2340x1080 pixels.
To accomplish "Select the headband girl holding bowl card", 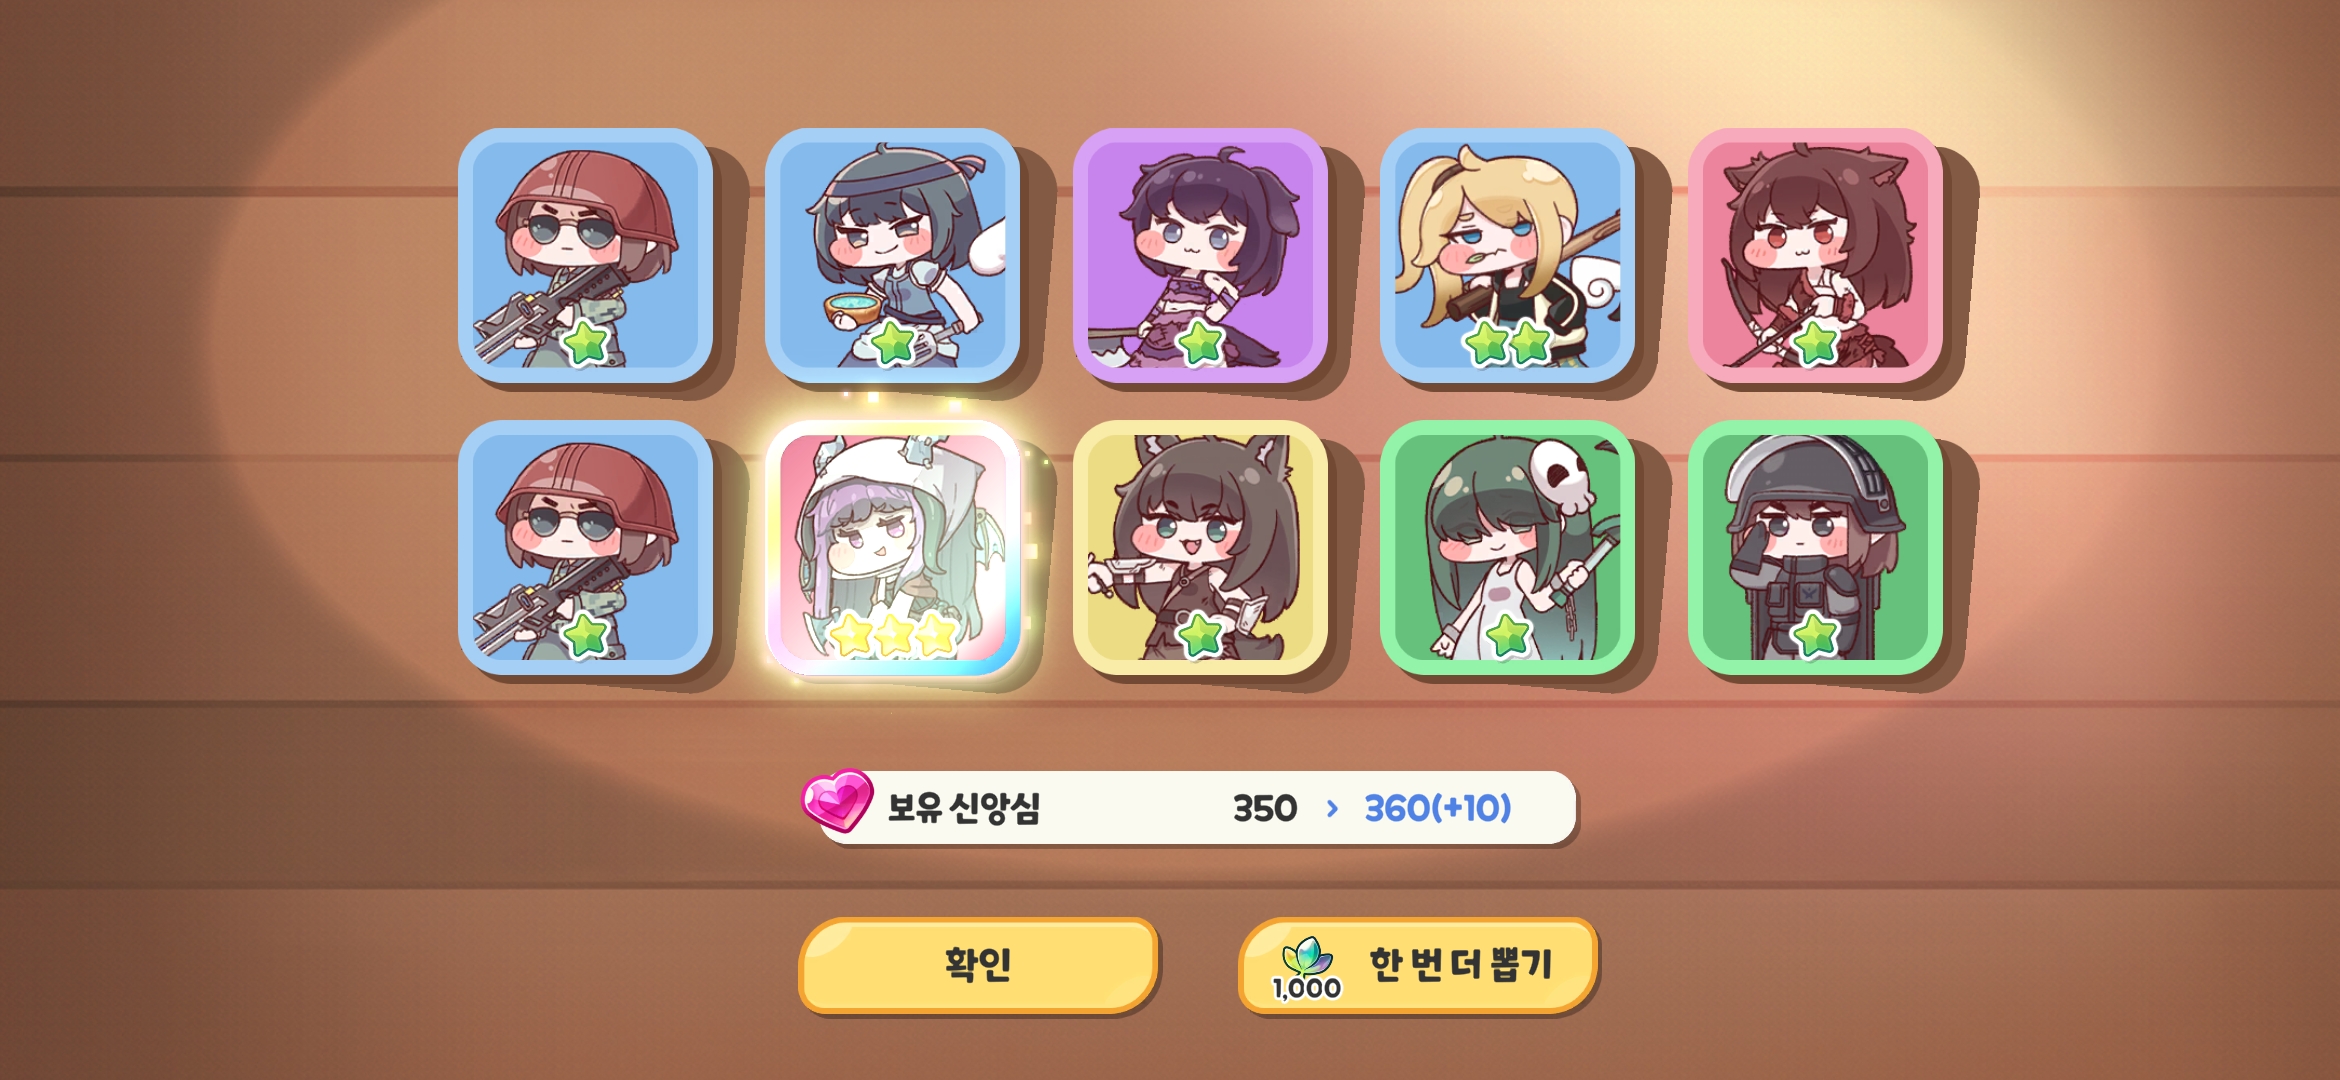I will [x=893, y=255].
